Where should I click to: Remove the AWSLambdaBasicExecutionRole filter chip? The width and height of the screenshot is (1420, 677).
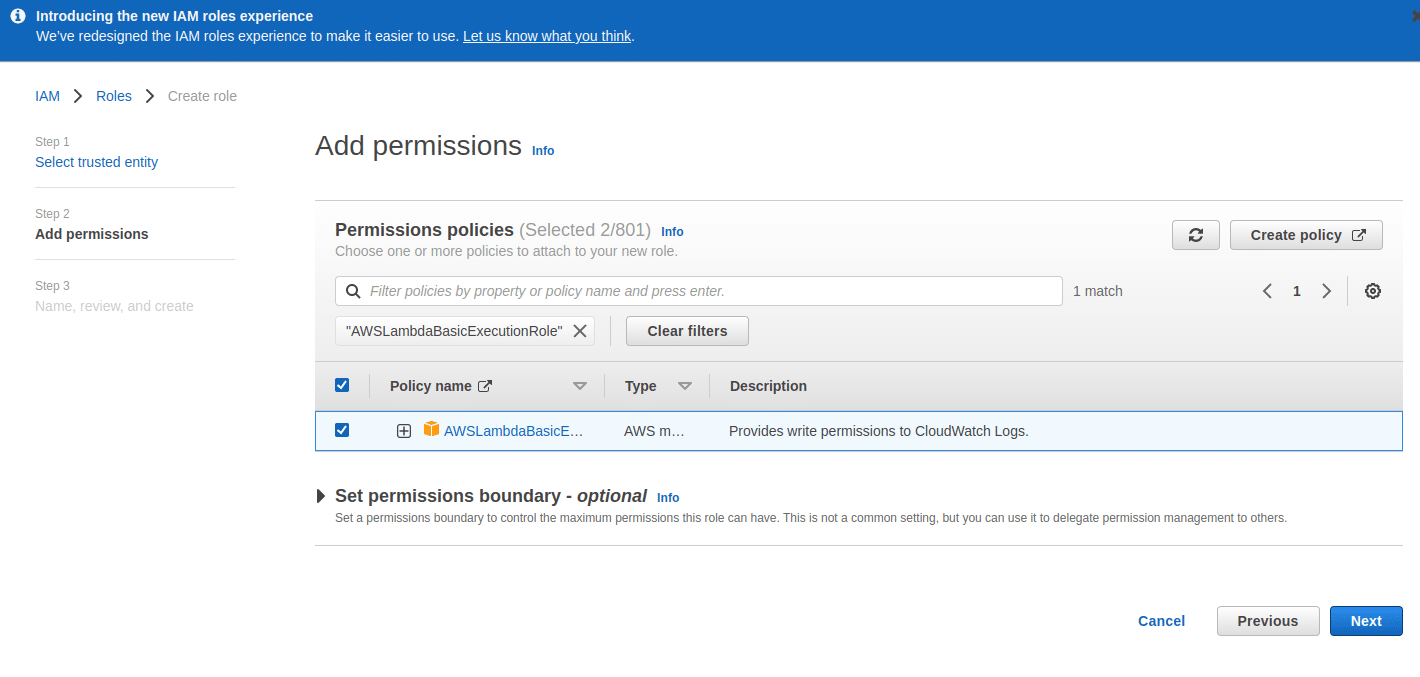579,331
